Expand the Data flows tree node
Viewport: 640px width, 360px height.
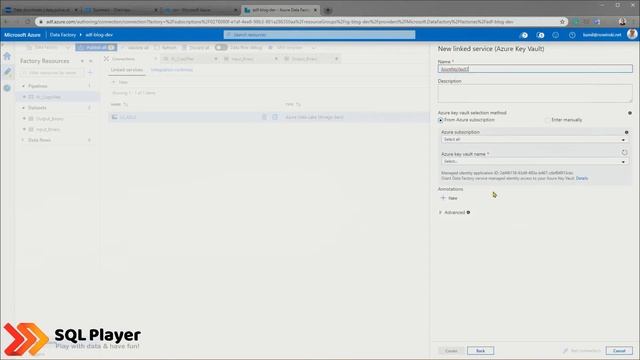point(23,140)
